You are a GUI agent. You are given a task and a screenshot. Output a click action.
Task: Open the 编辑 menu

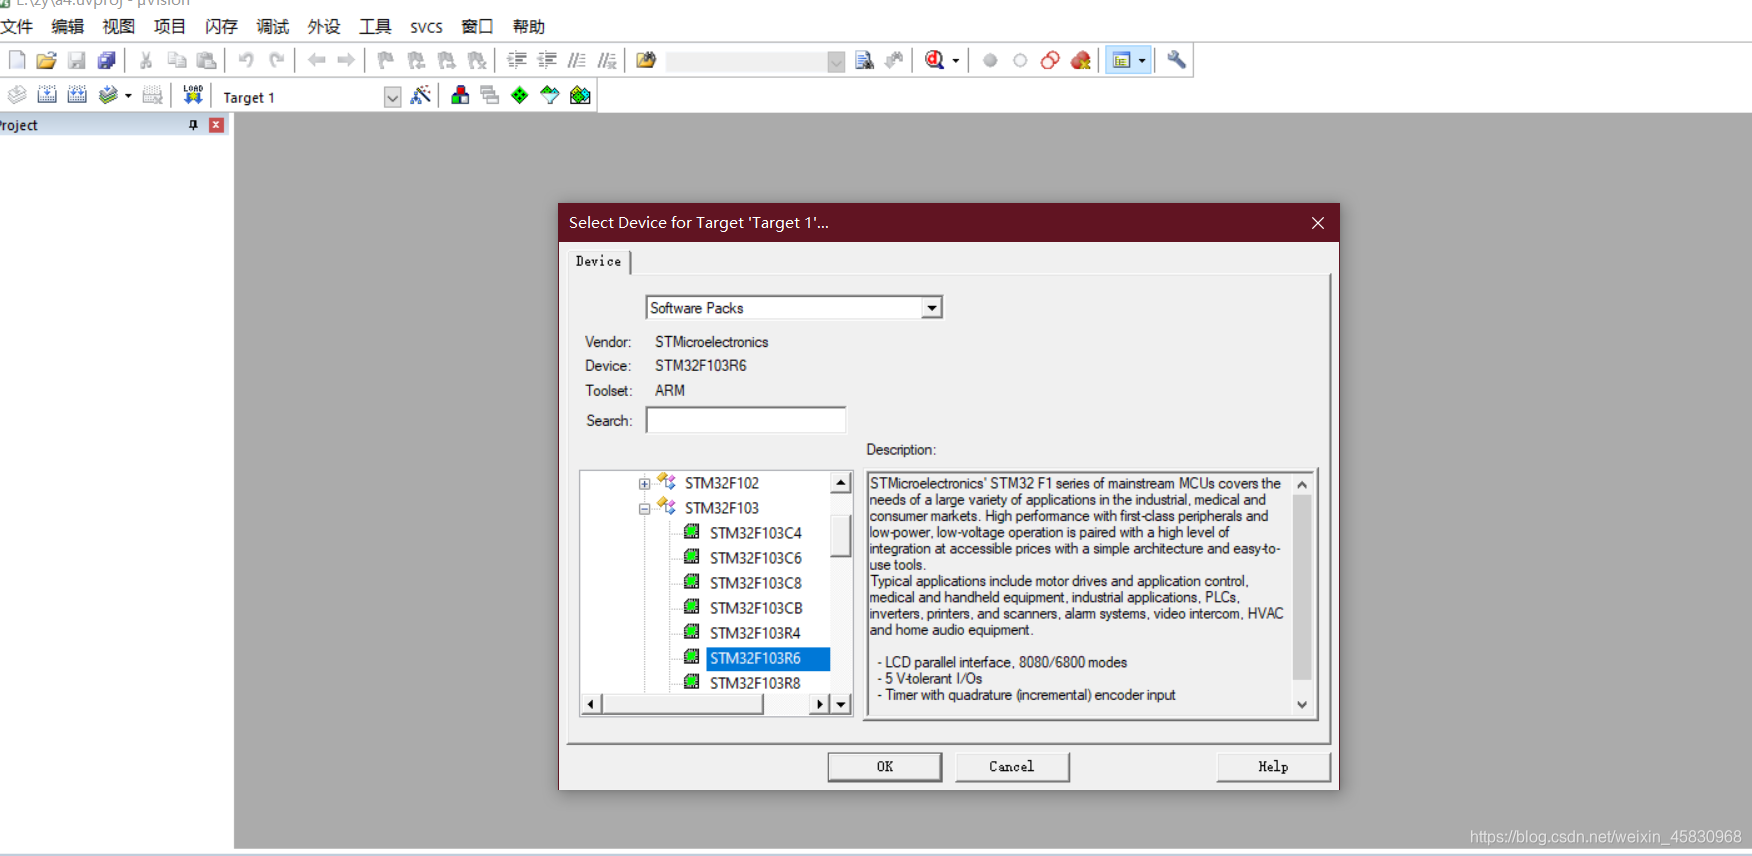[68, 26]
